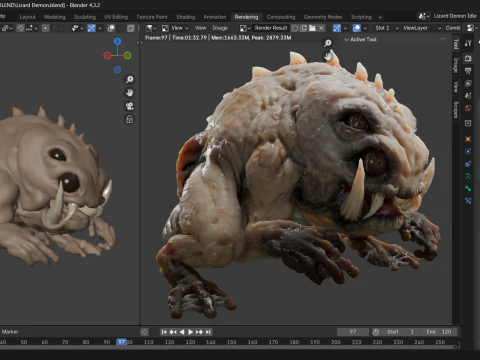This screenshot has width=480, height=360.
Task: Switch to the Layout workspace tab
Action: tap(27, 17)
